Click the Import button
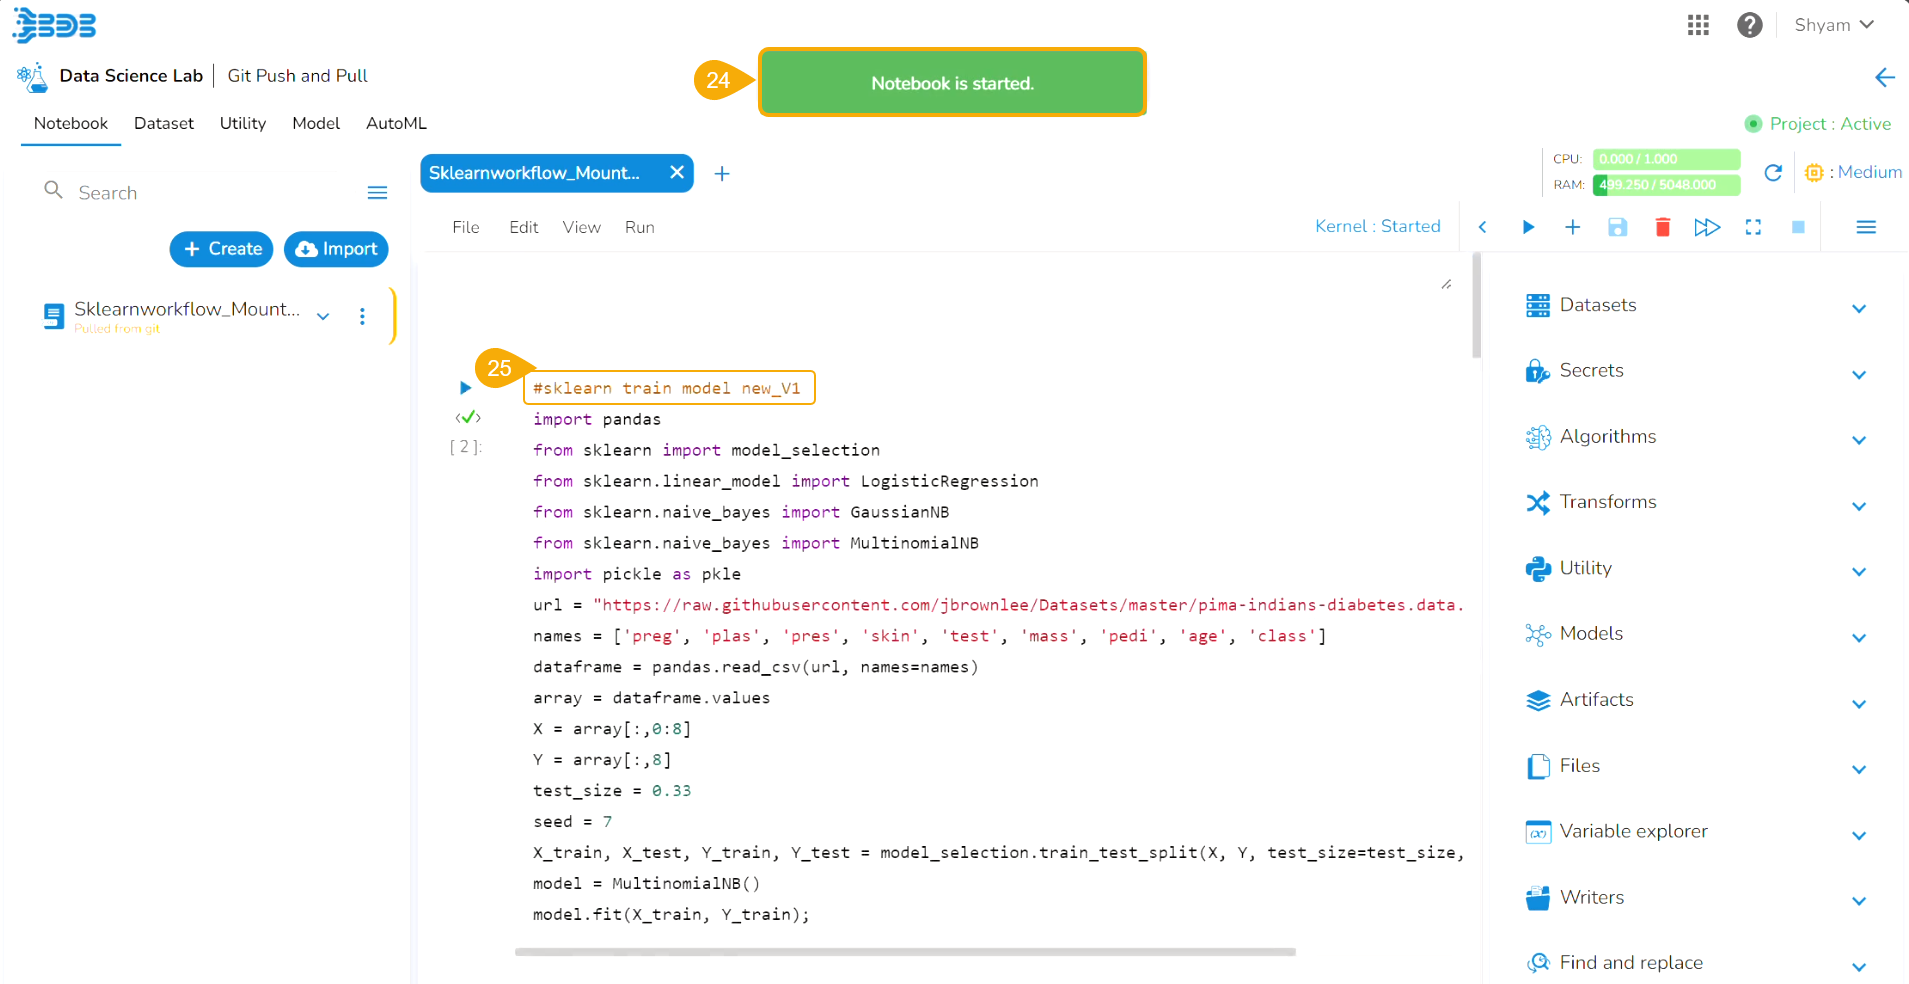This screenshot has height=984, width=1909. pyautogui.click(x=336, y=249)
